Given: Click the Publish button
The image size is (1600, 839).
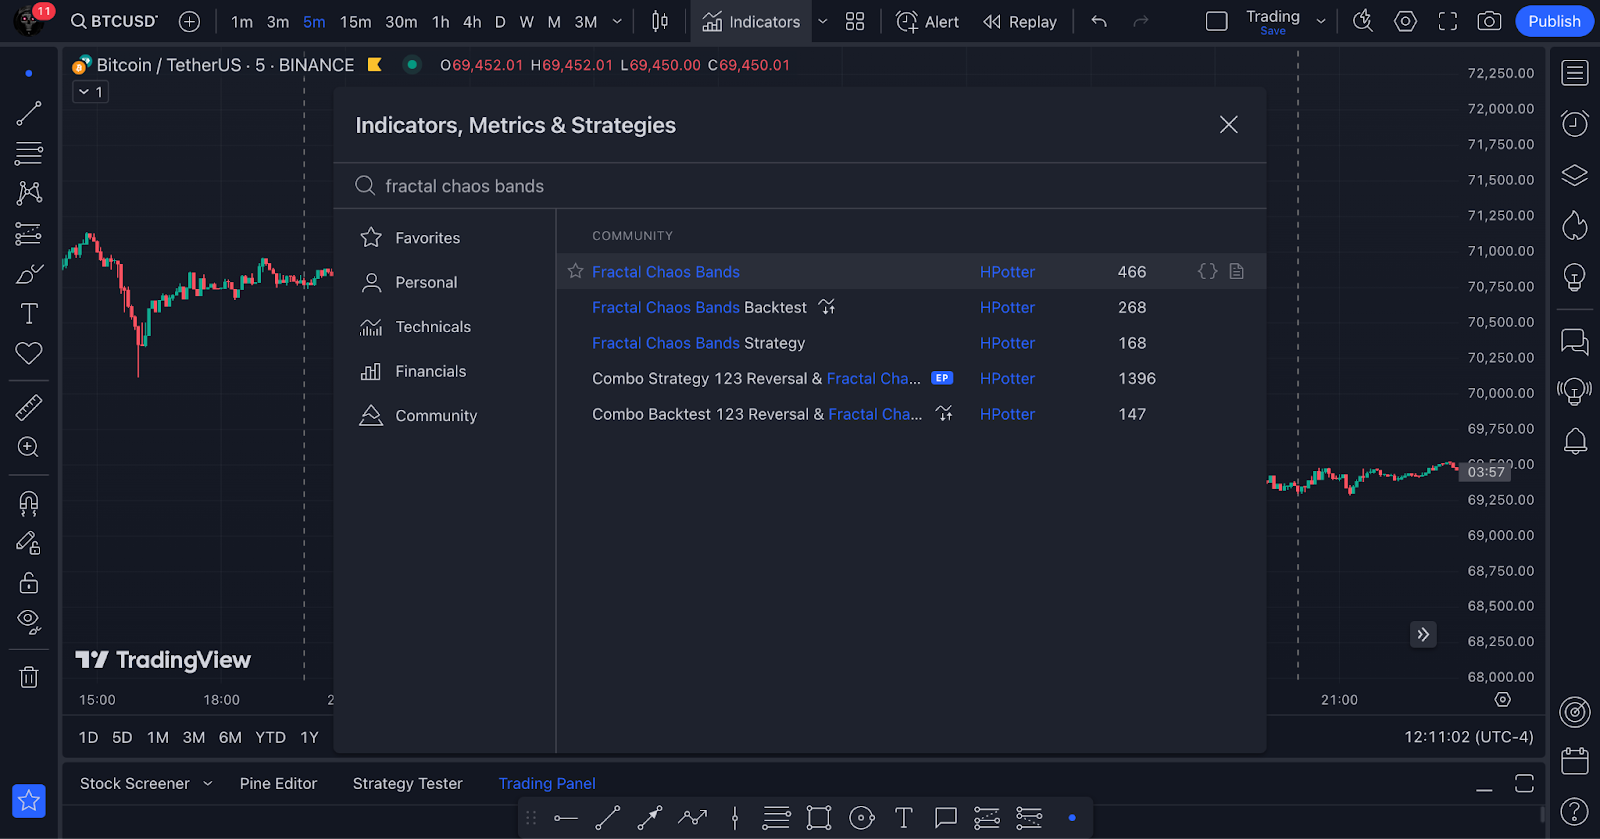Looking at the screenshot, I should click(1555, 21).
